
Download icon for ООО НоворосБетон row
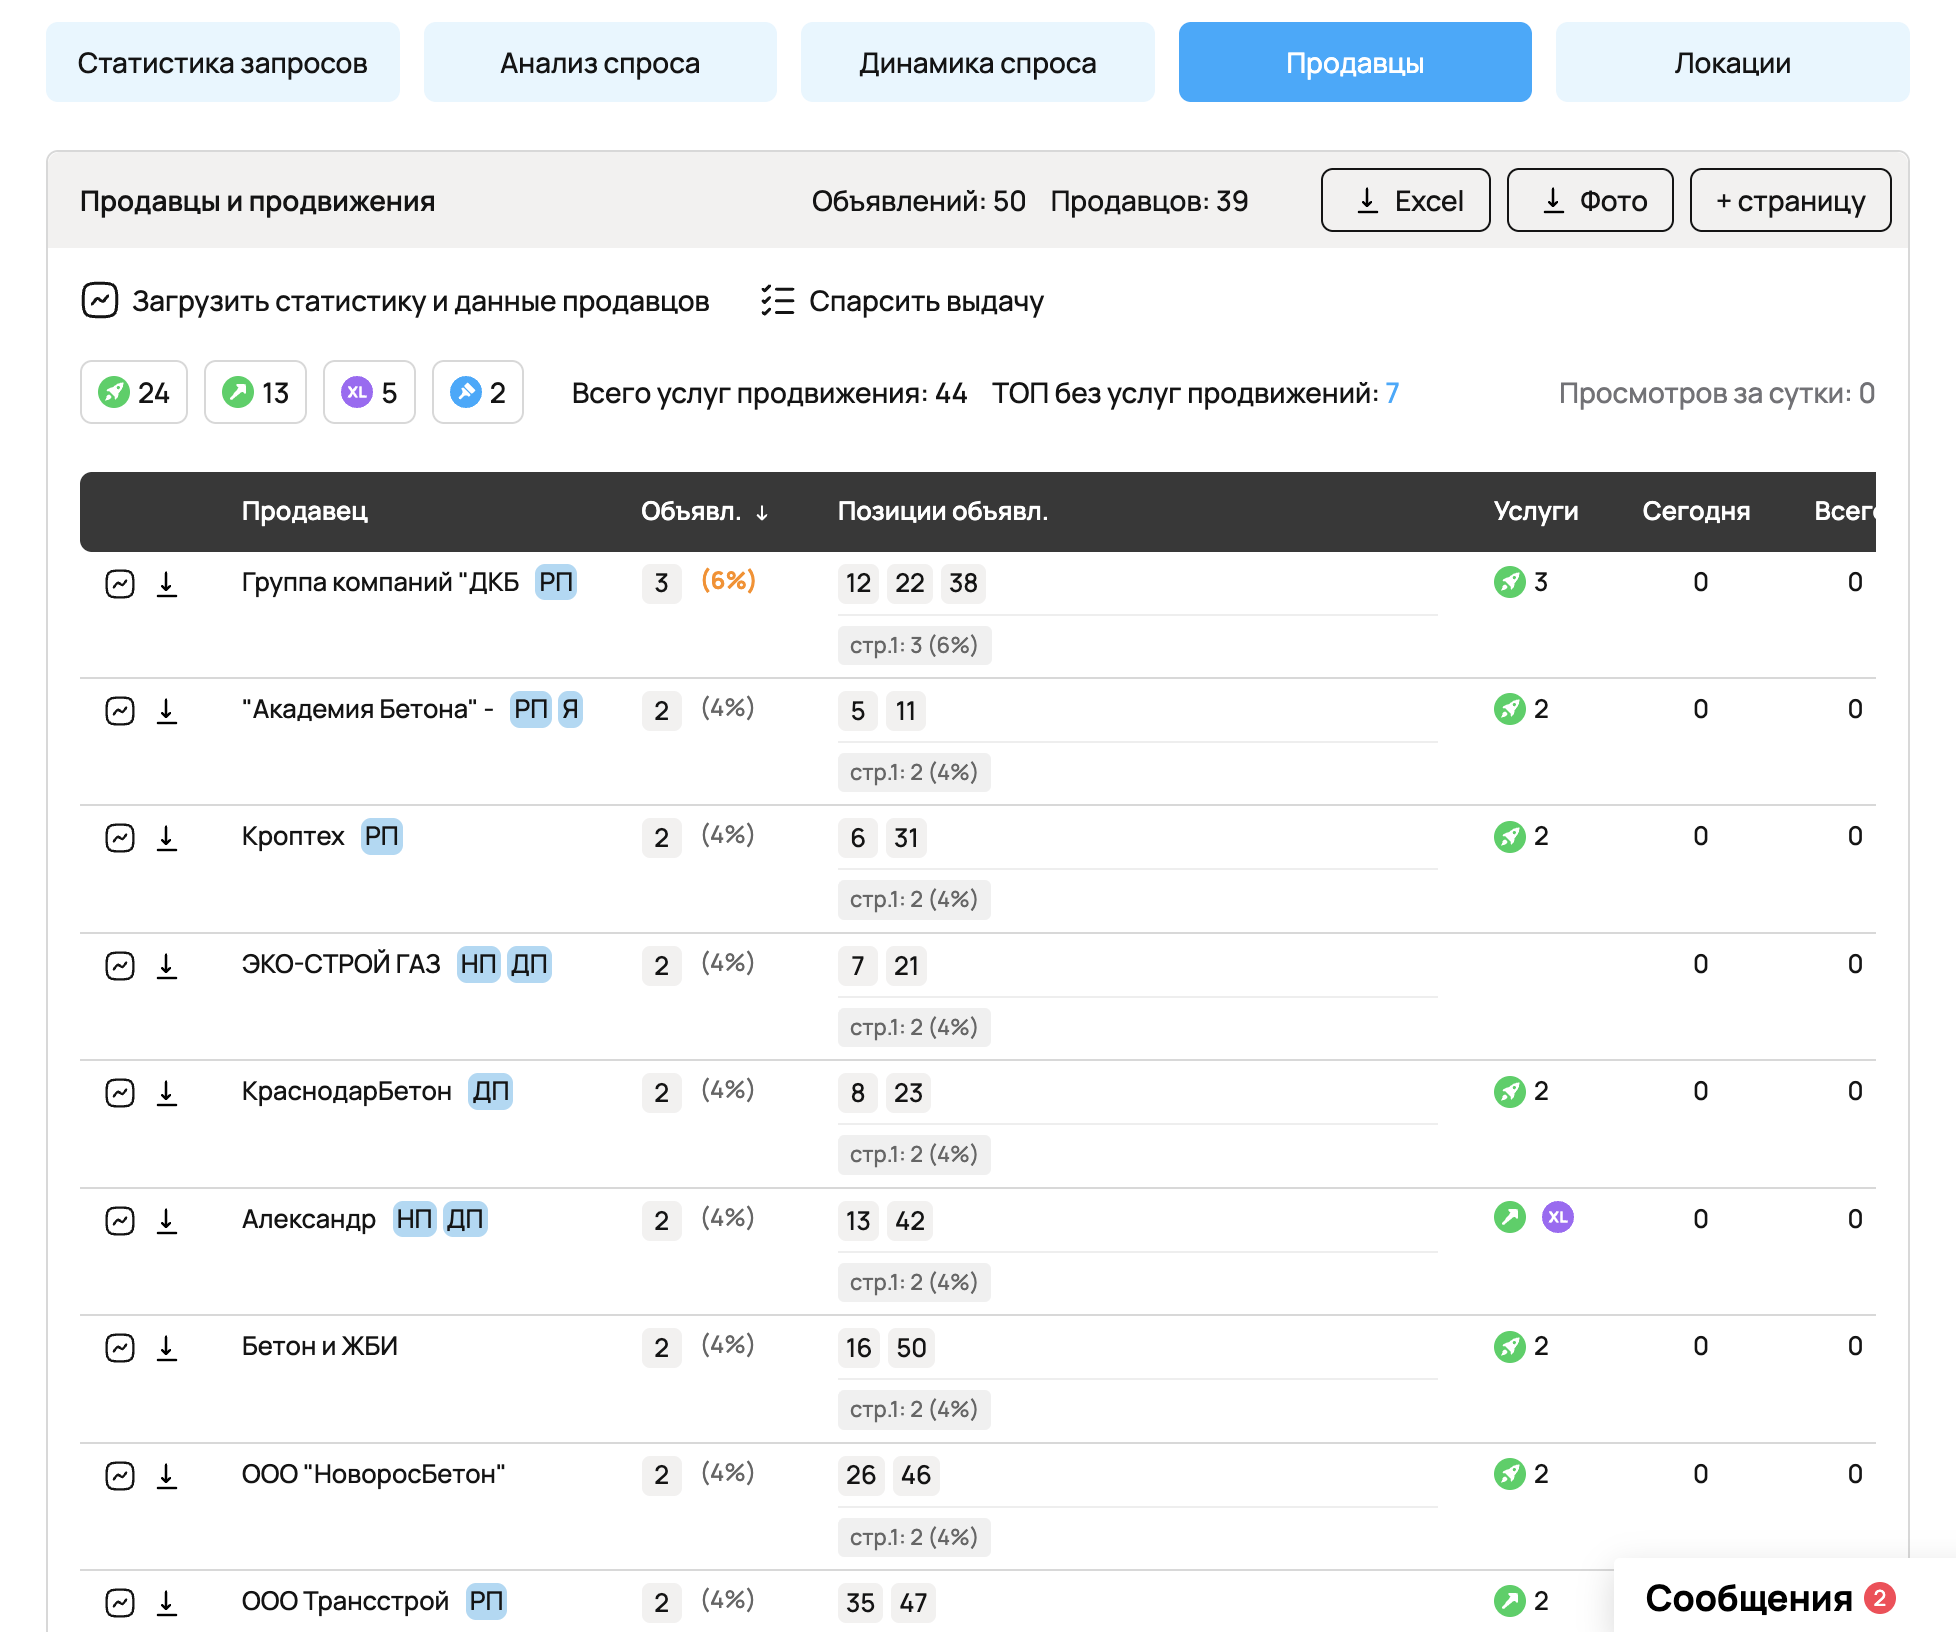coord(167,1475)
